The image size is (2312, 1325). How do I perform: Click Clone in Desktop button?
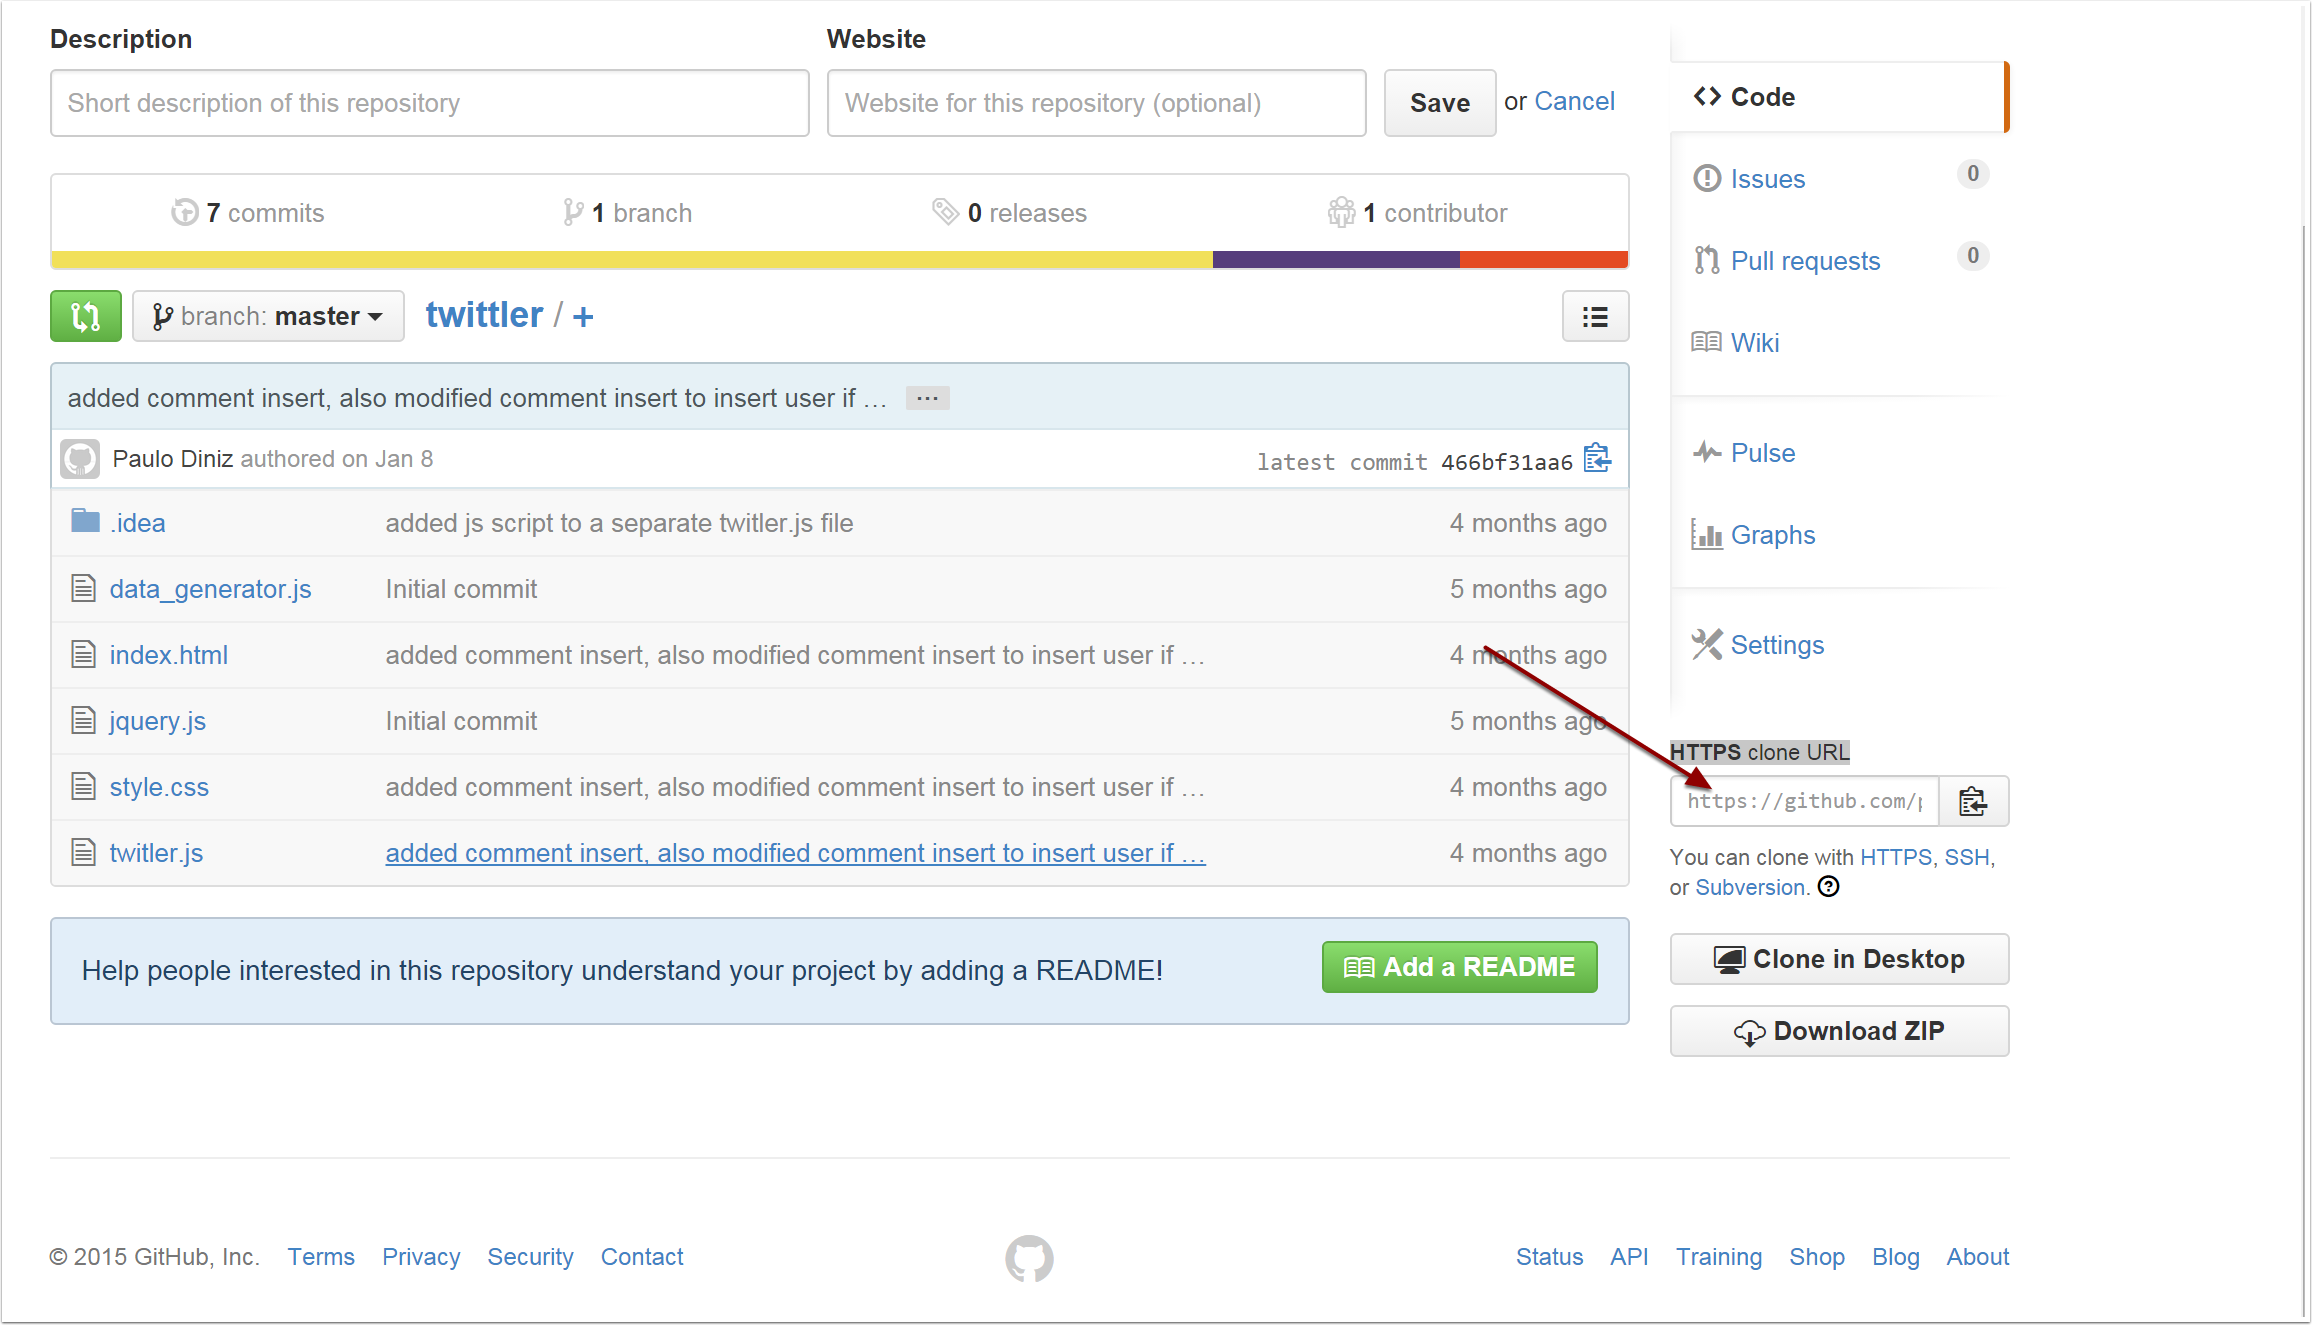point(1839,959)
